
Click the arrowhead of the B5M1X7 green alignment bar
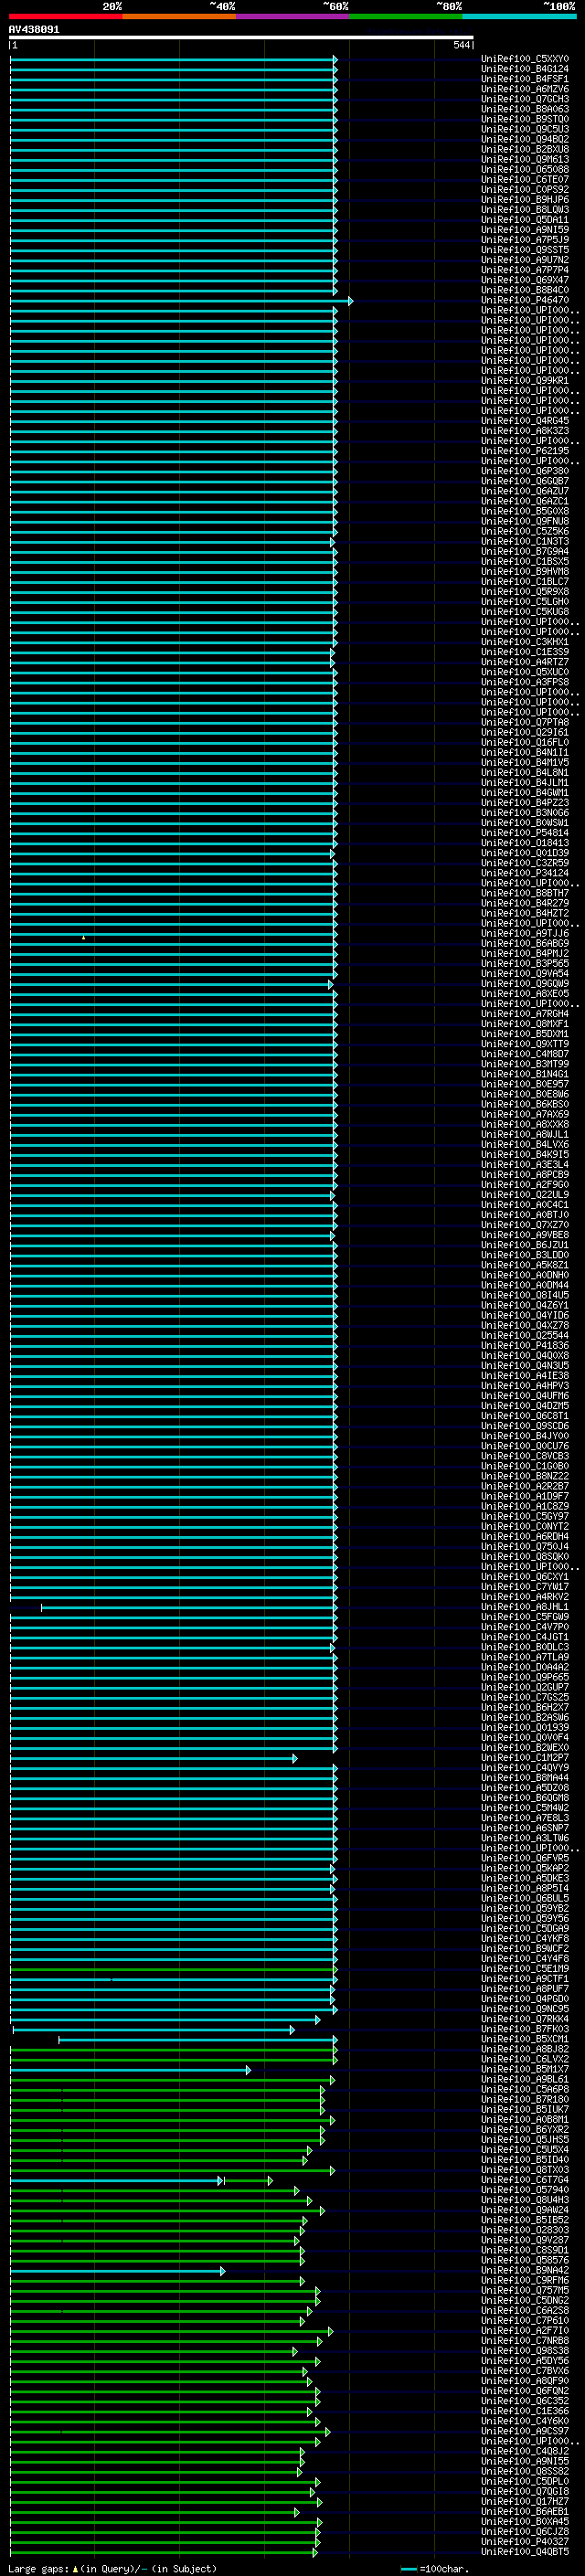click(x=249, y=2070)
